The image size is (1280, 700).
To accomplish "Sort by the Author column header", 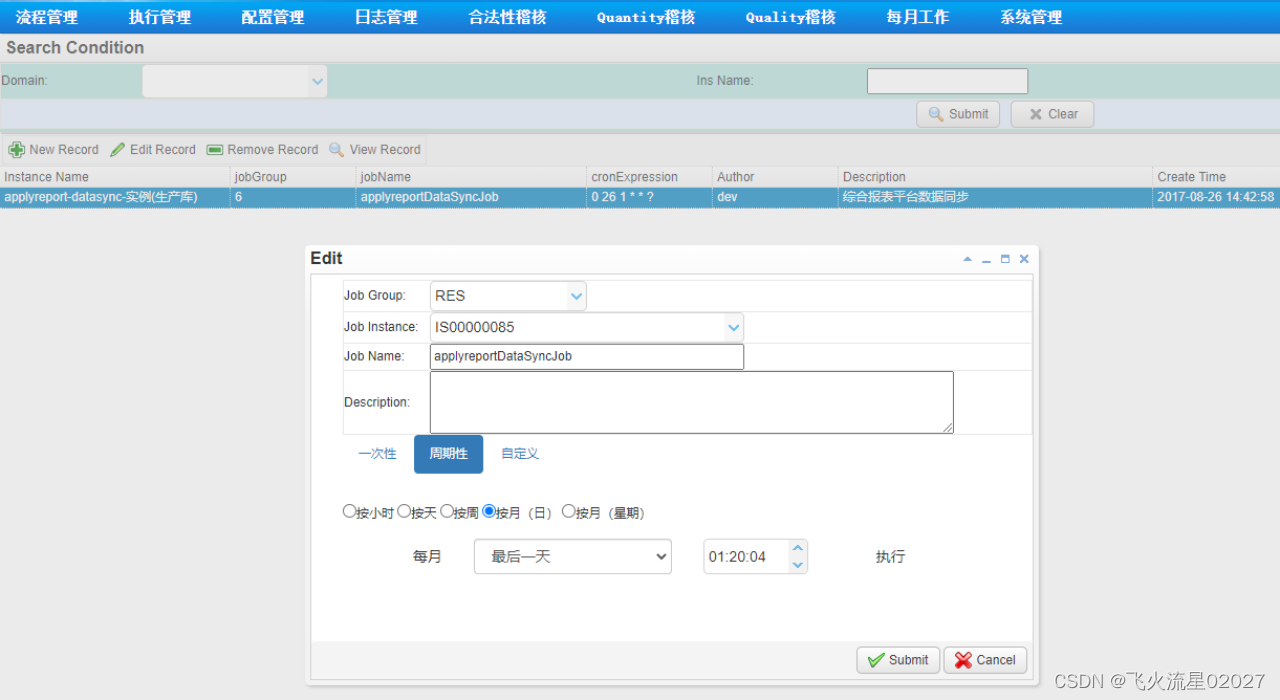I will coord(776,177).
